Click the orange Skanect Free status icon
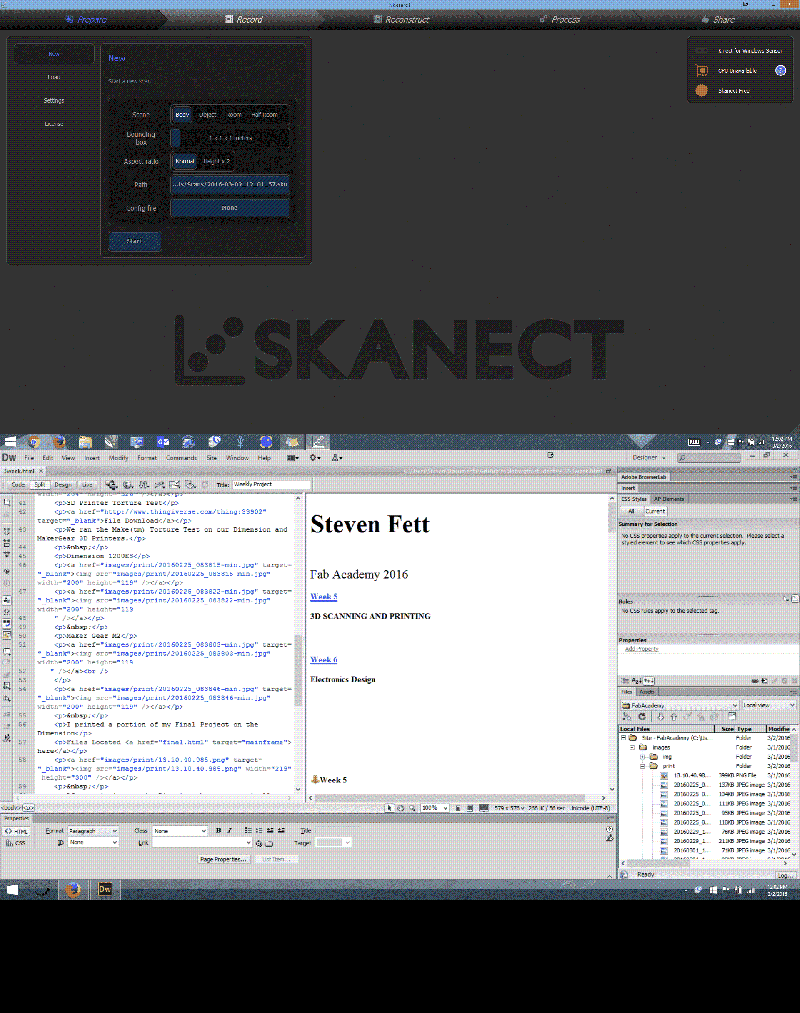 (701, 90)
